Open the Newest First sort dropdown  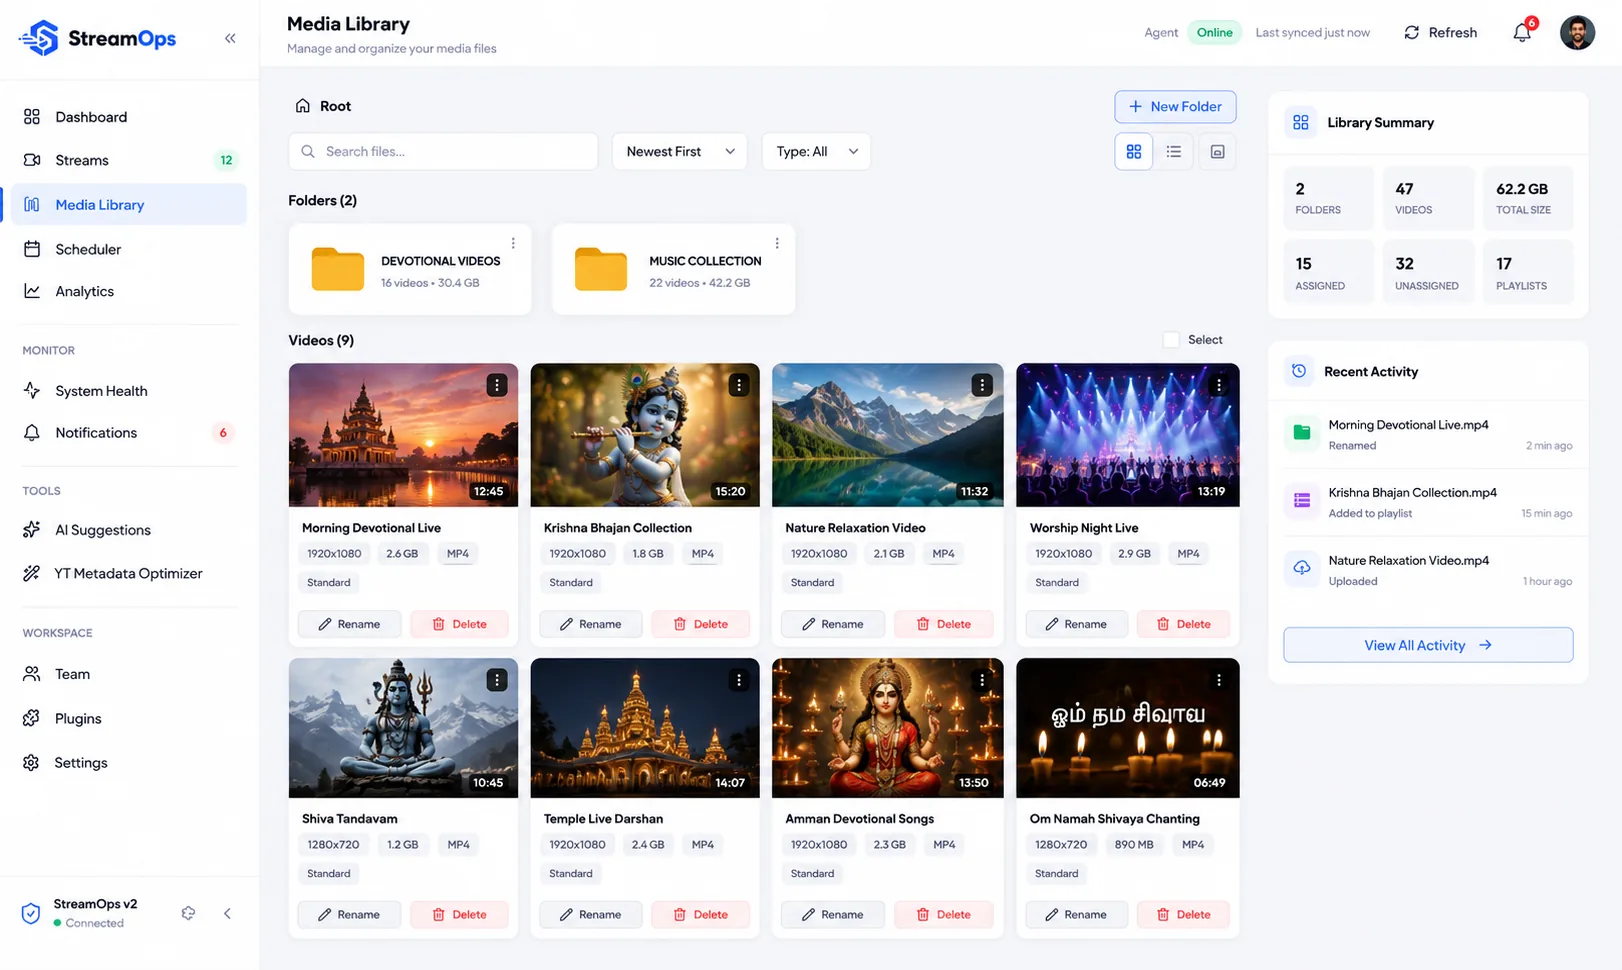pyautogui.click(x=680, y=152)
